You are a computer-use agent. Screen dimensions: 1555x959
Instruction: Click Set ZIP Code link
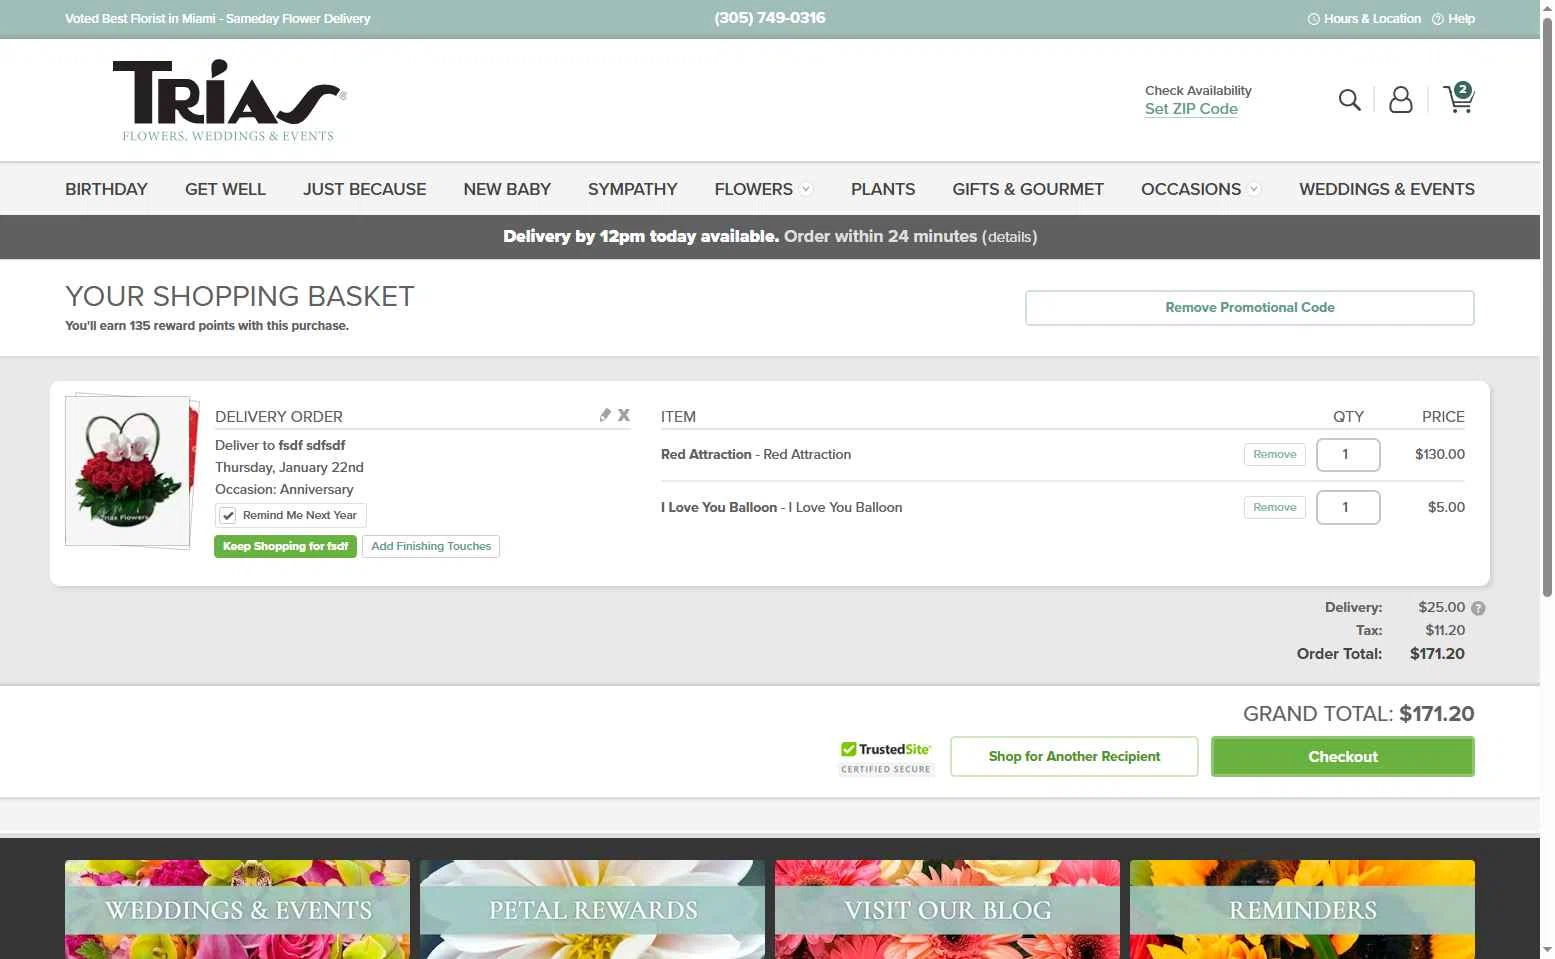pos(1191,109)
